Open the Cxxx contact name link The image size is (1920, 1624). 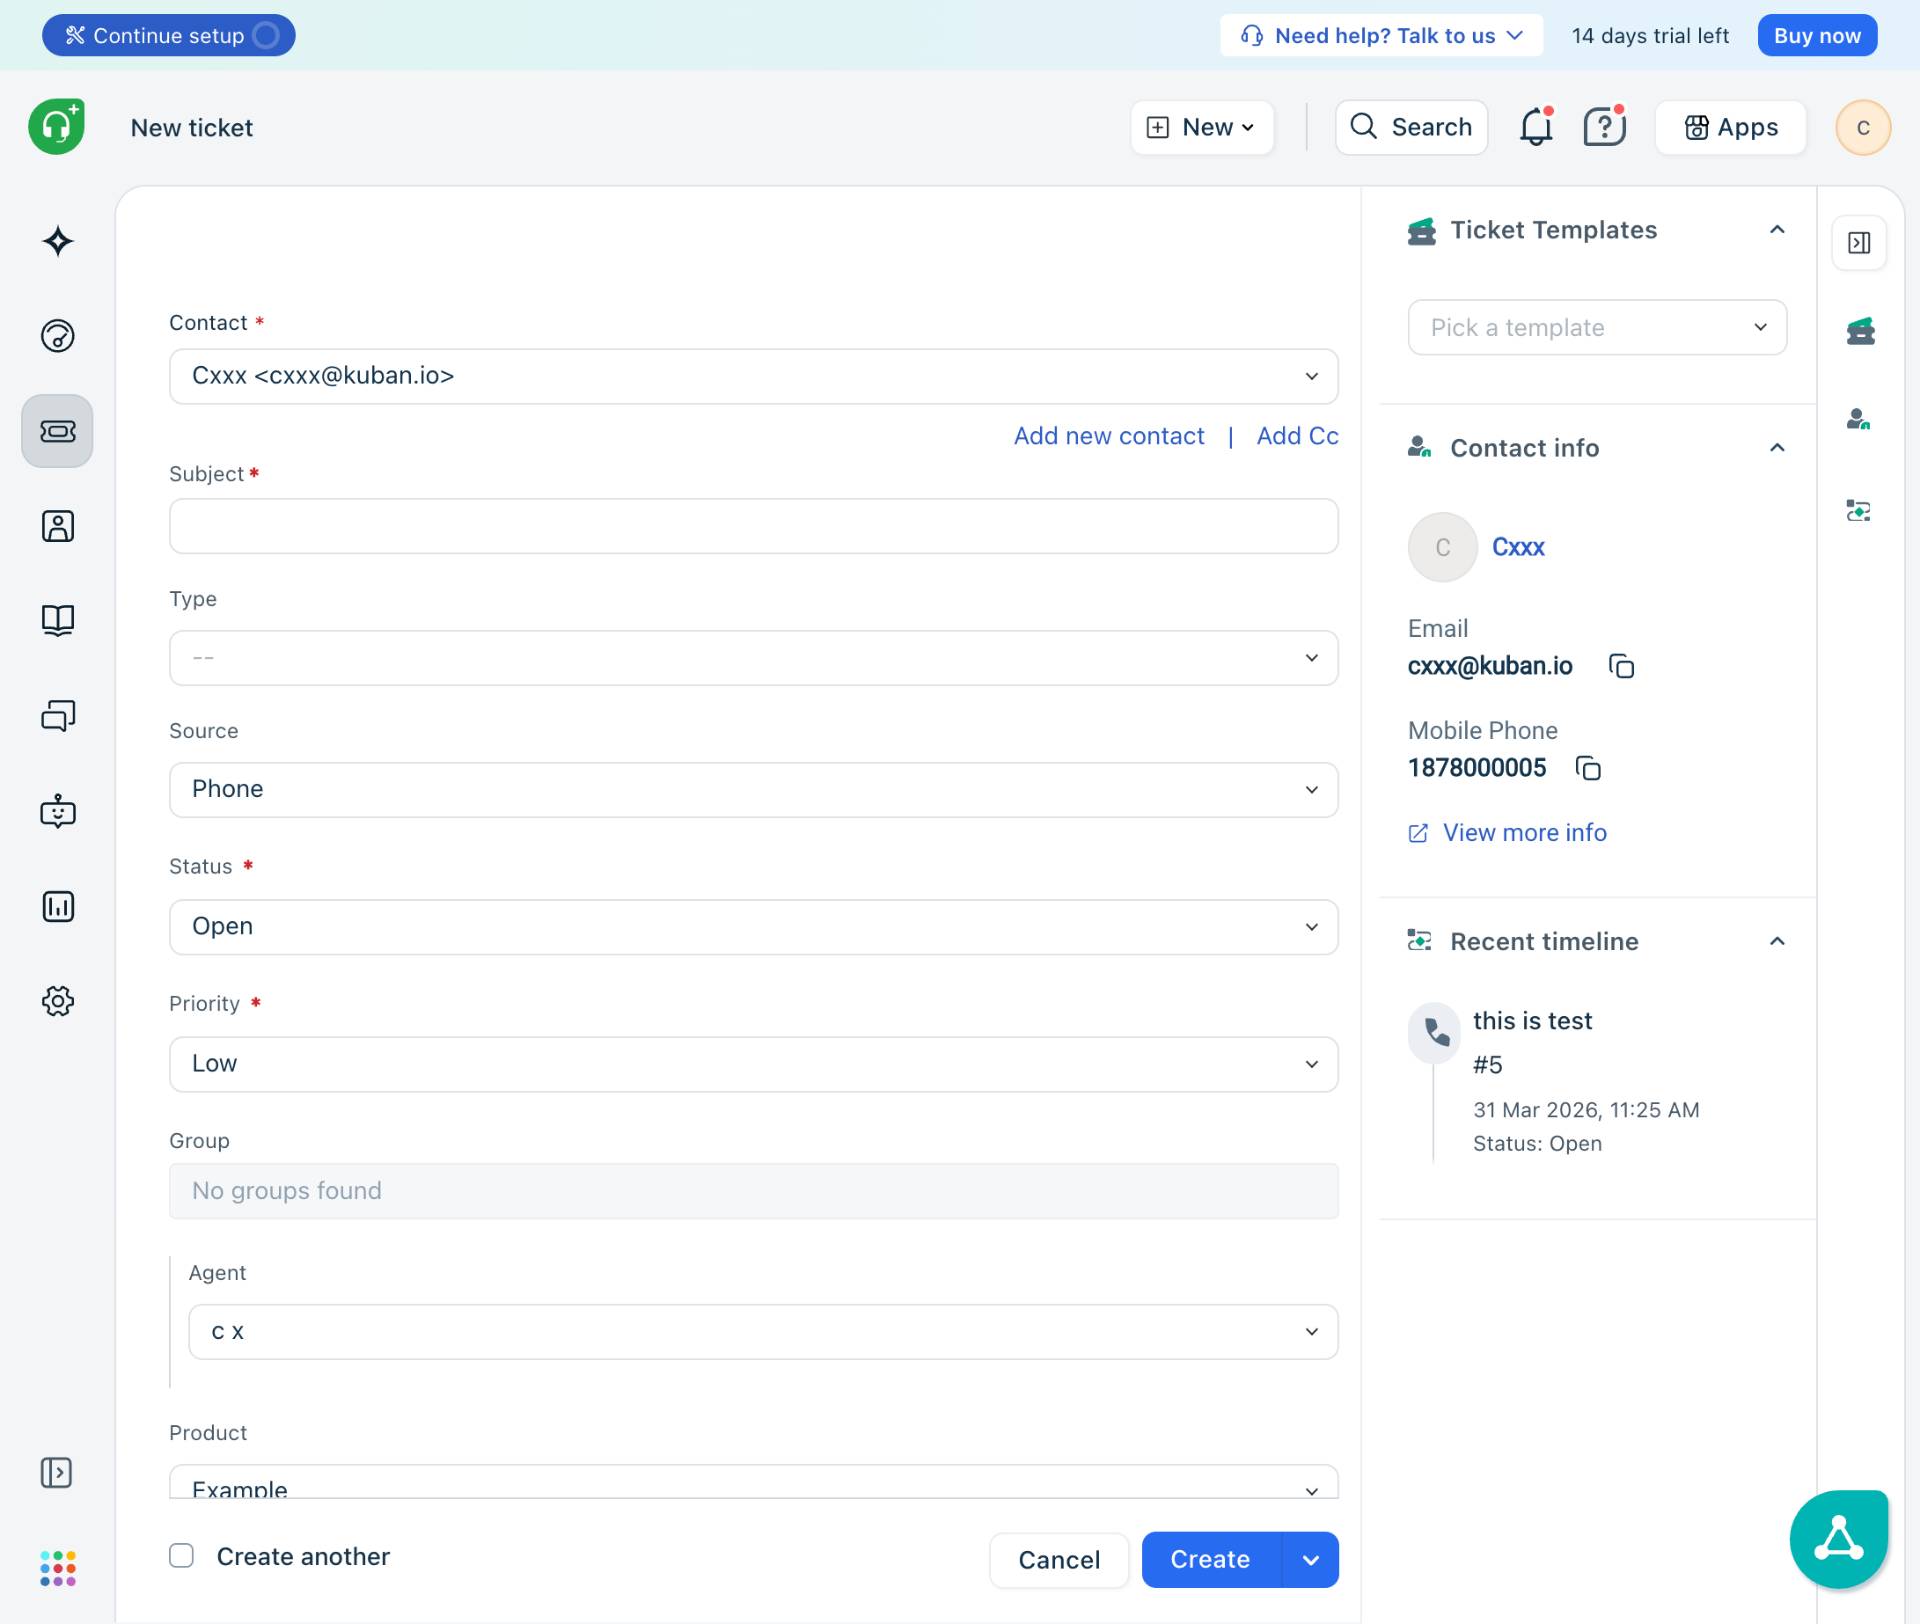click(1518, 547)
